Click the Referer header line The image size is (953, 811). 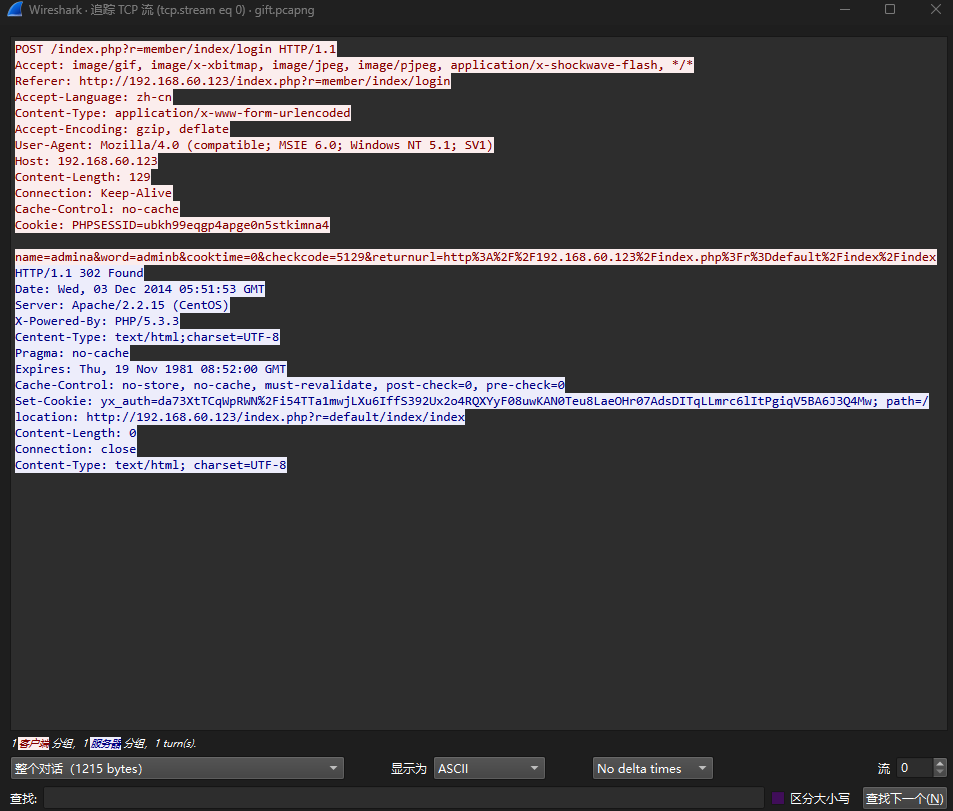(x=233, y=81)
